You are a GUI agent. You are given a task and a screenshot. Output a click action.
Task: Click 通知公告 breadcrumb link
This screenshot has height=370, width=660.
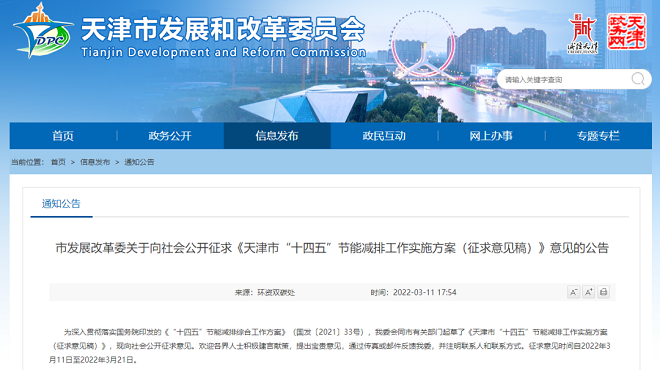point(139,162)
